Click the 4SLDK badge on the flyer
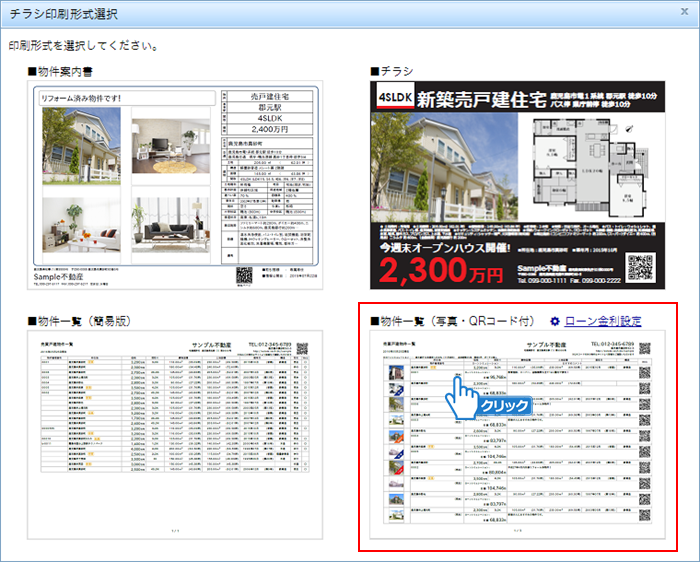Viewport: 700px width, 562px height. (392, 97)
